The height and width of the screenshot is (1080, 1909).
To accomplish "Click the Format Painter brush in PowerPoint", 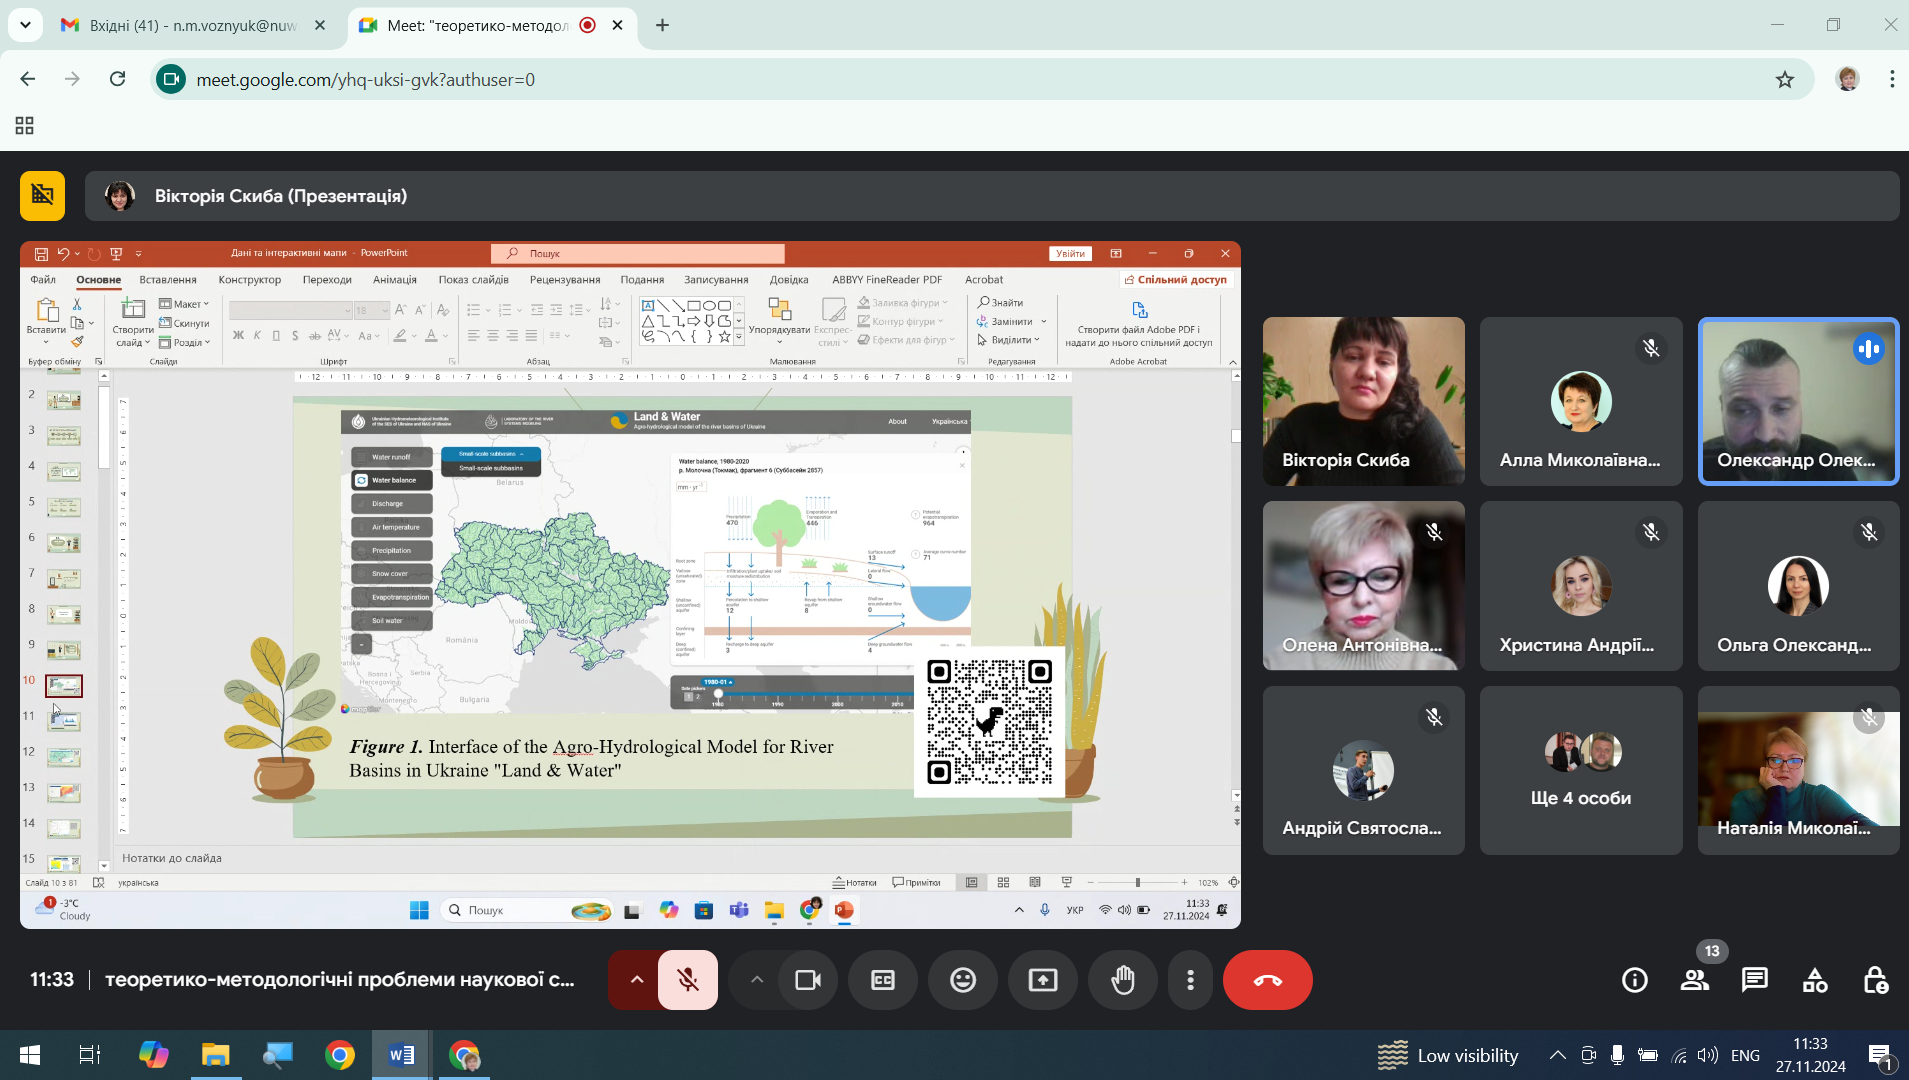I will [77, 342].
